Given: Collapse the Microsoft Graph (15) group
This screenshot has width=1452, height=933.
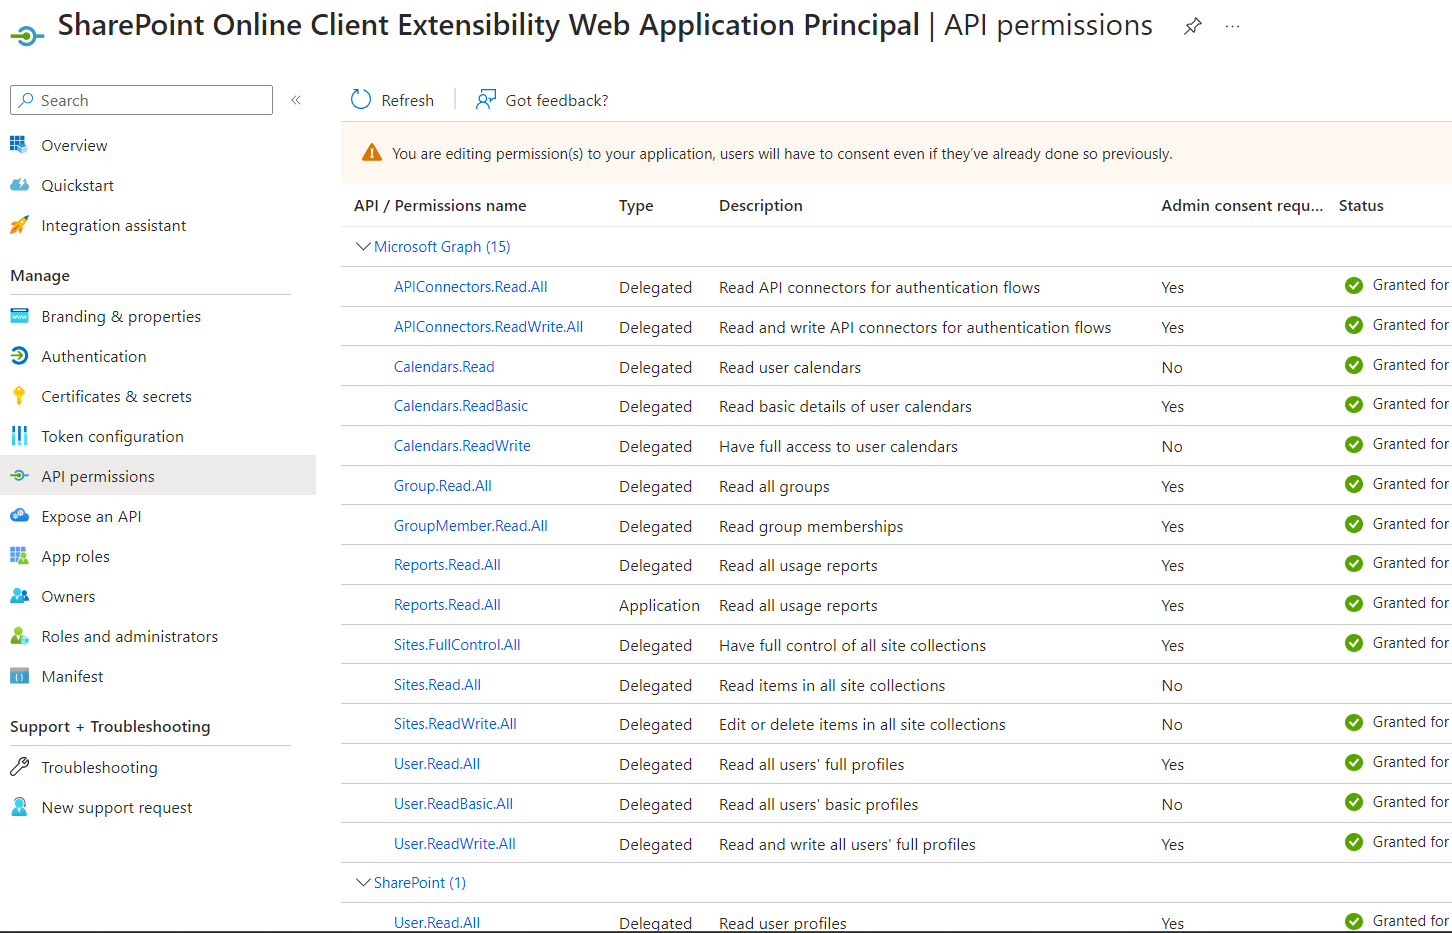Looking at the screenshot, I should pos(363,246).
